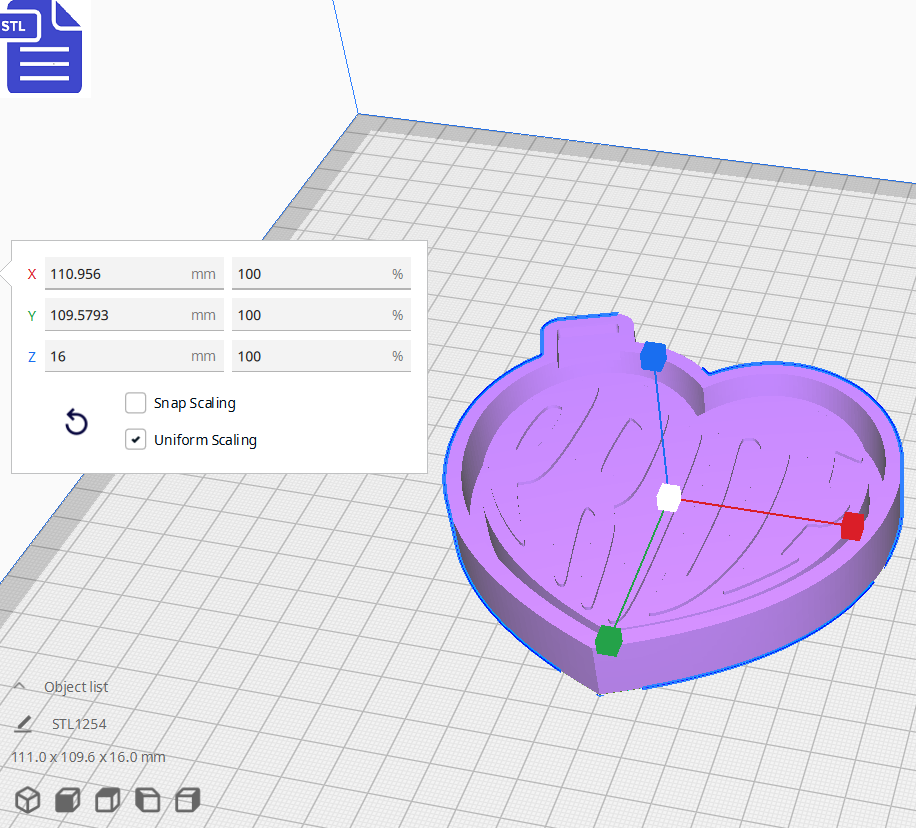916x828 pixels.
Task: Edit the Z height value of 16 mm
Action: tap(134, 356)
